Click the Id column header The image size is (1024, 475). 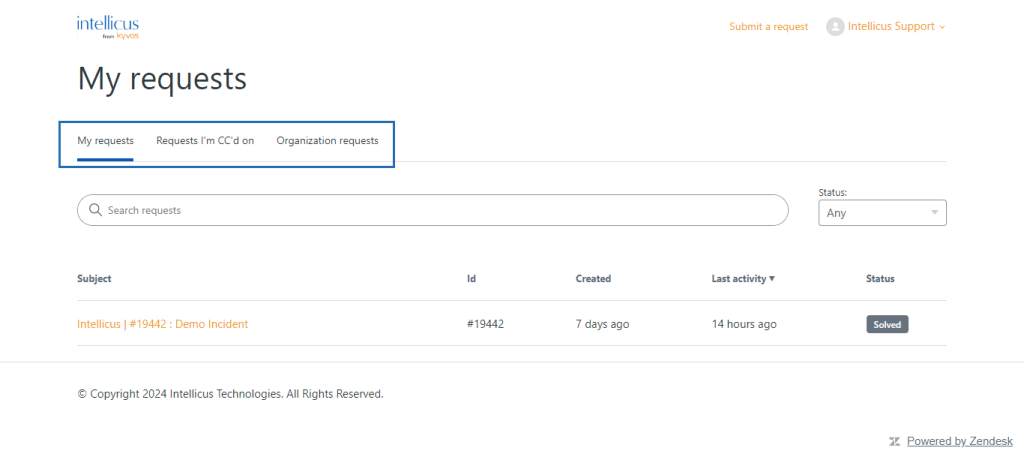(x=471, y=278)
